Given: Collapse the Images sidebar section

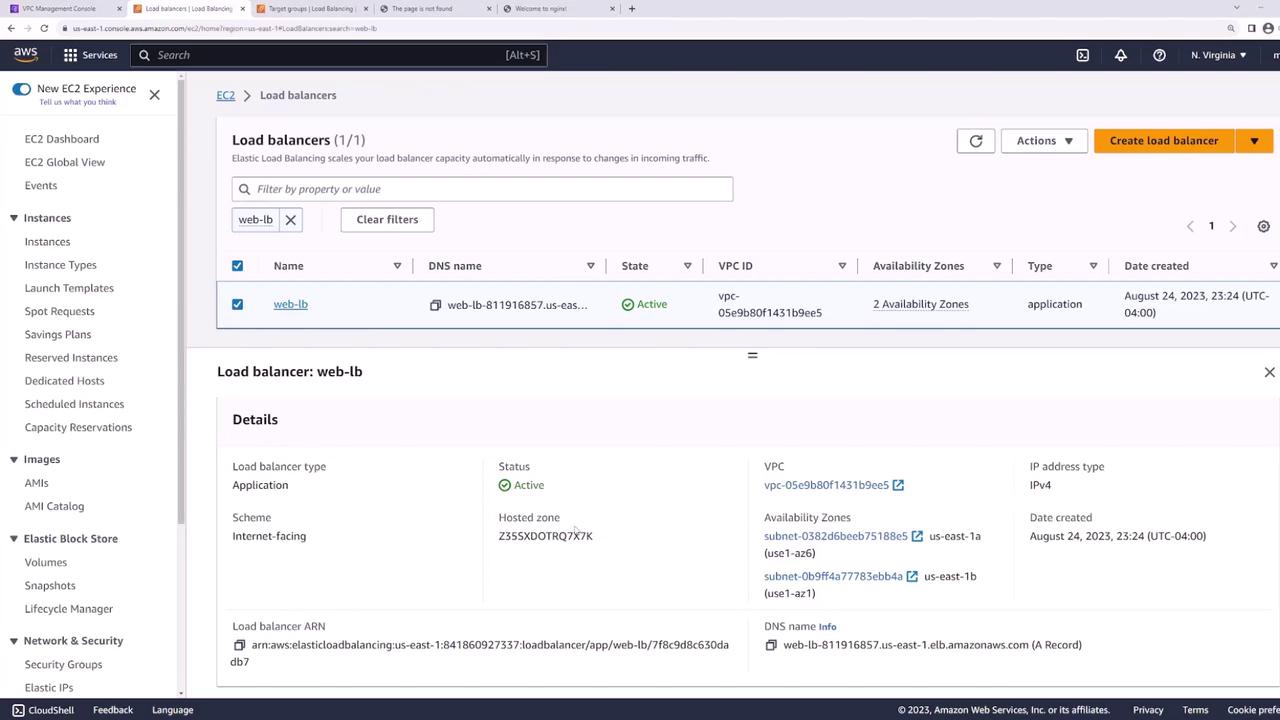Looking at the screenshot, I should (x=14, y=460).
